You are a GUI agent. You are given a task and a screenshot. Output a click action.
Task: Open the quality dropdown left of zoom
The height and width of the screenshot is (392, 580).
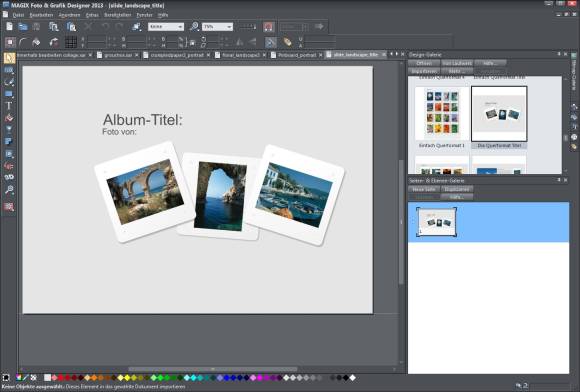[x=166, y=27]
